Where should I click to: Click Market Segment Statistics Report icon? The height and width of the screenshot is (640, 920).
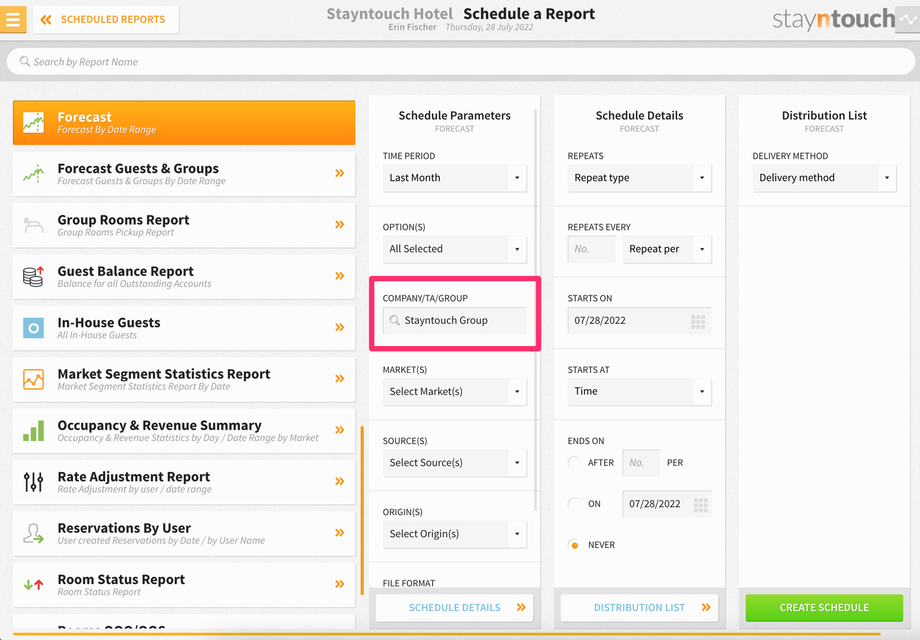[33, 379]
